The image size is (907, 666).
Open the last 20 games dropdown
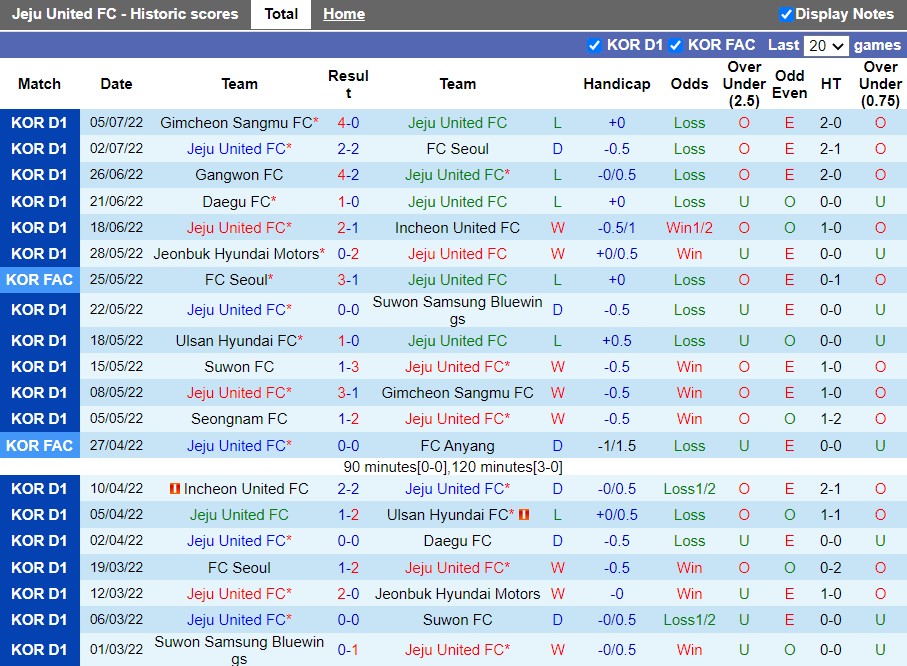(826, 45)
